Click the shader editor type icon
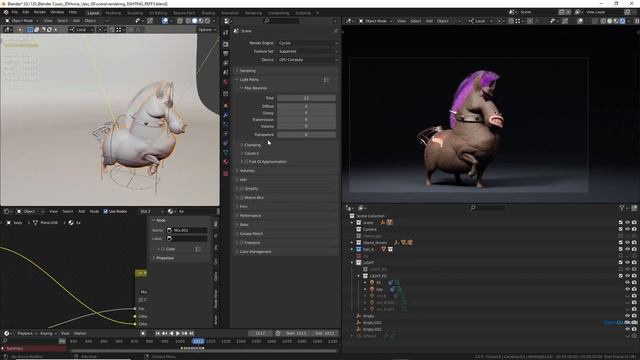Screen dimensions: 640x360 (x=7, y=211)
